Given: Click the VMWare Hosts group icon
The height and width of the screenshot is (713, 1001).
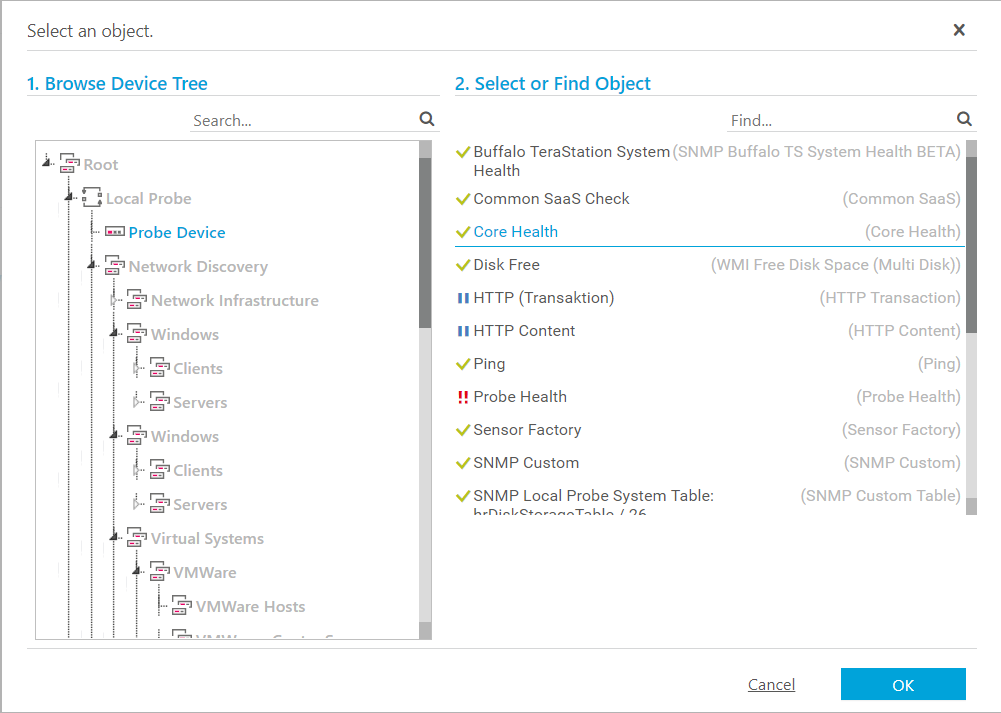Looking at the screenshot, I should click(x=182, y=607).
